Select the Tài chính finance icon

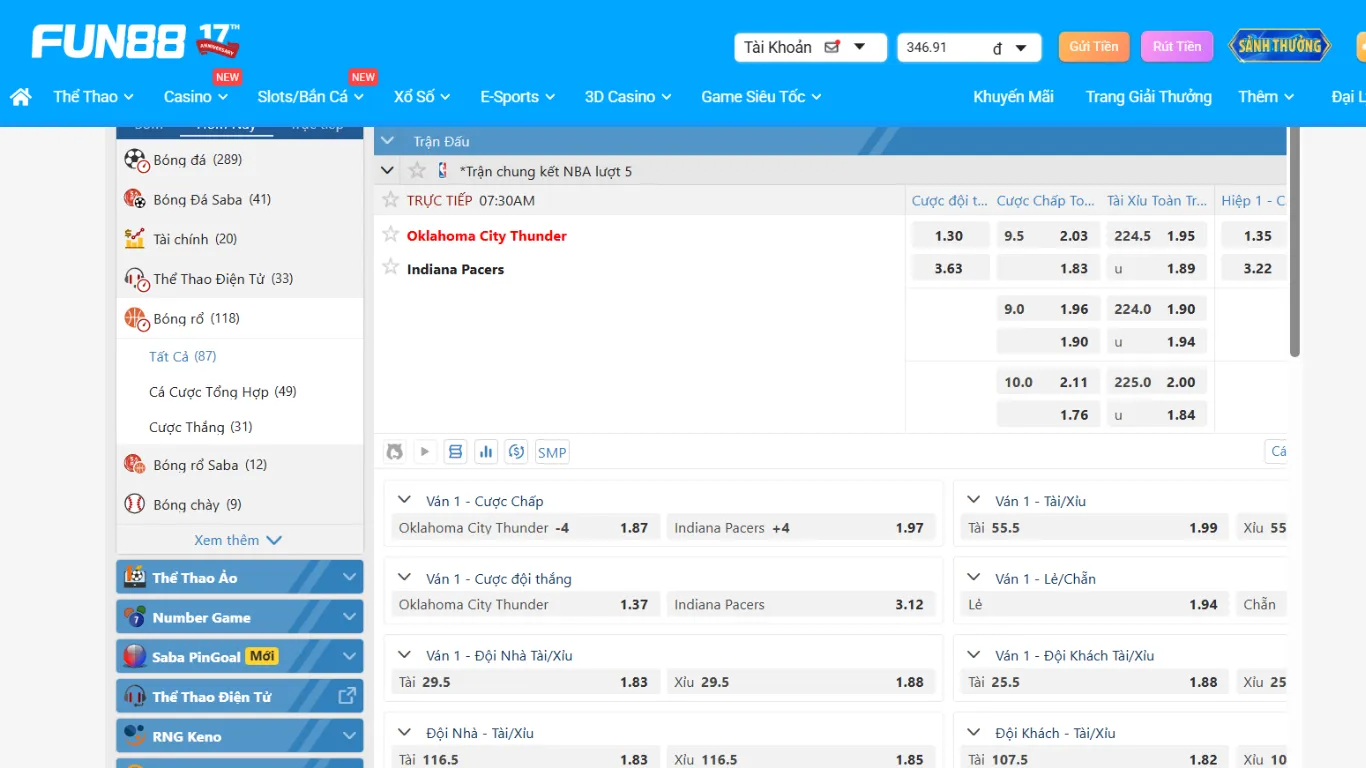(135, 239)
